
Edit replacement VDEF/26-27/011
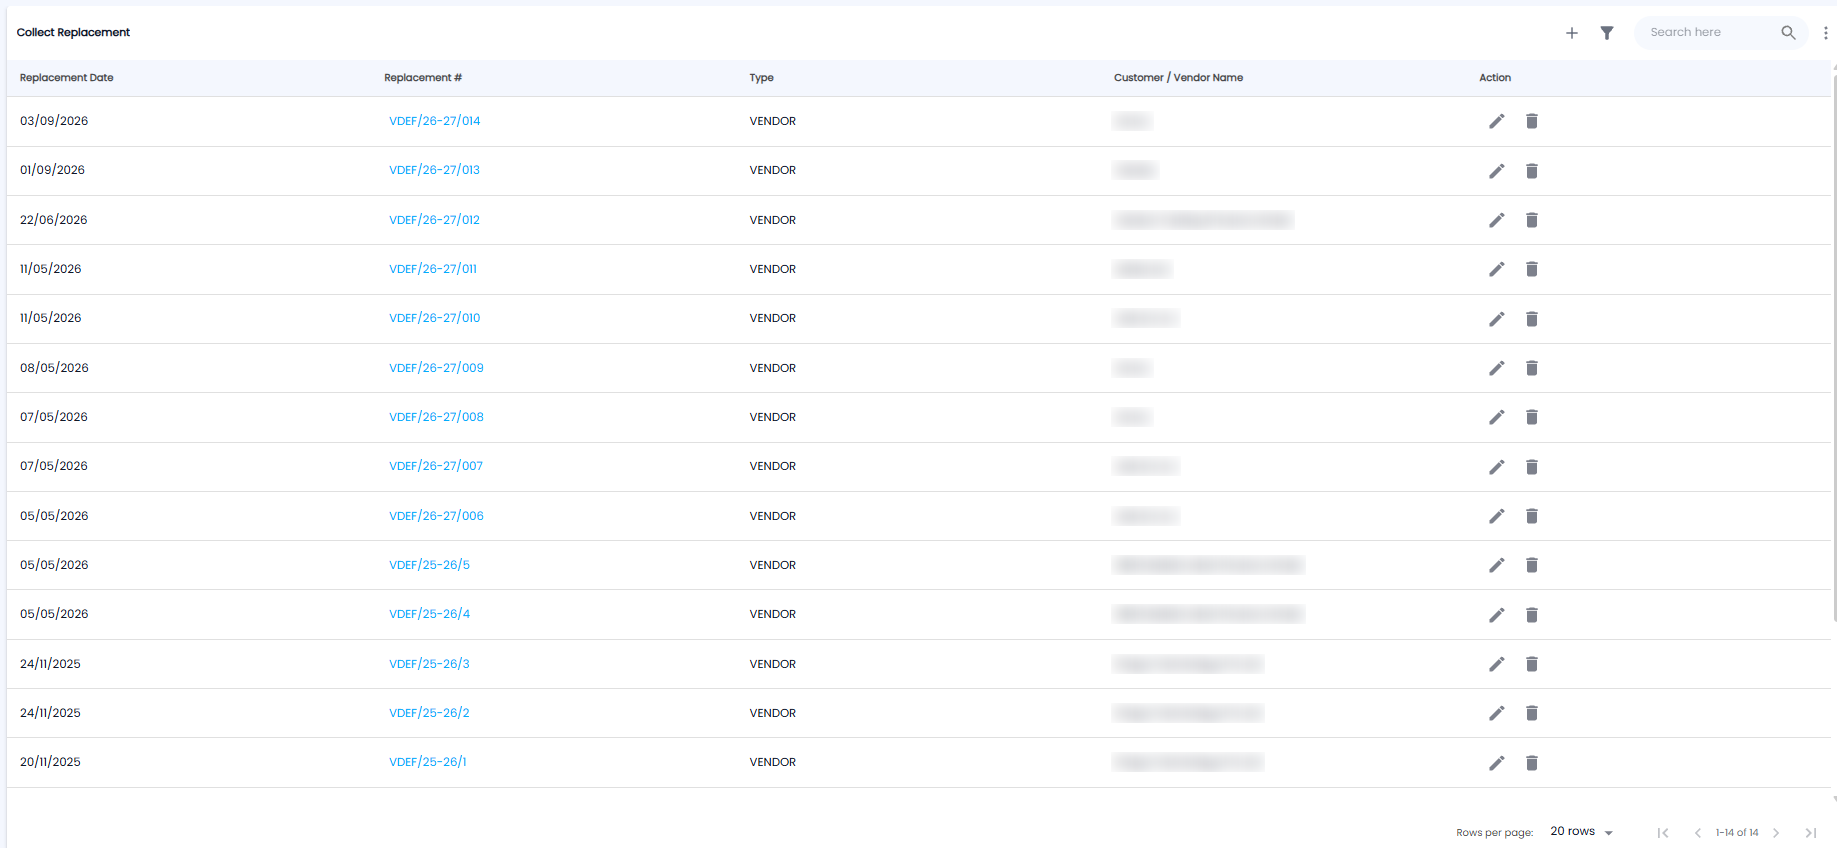(x=1497, y=269)
